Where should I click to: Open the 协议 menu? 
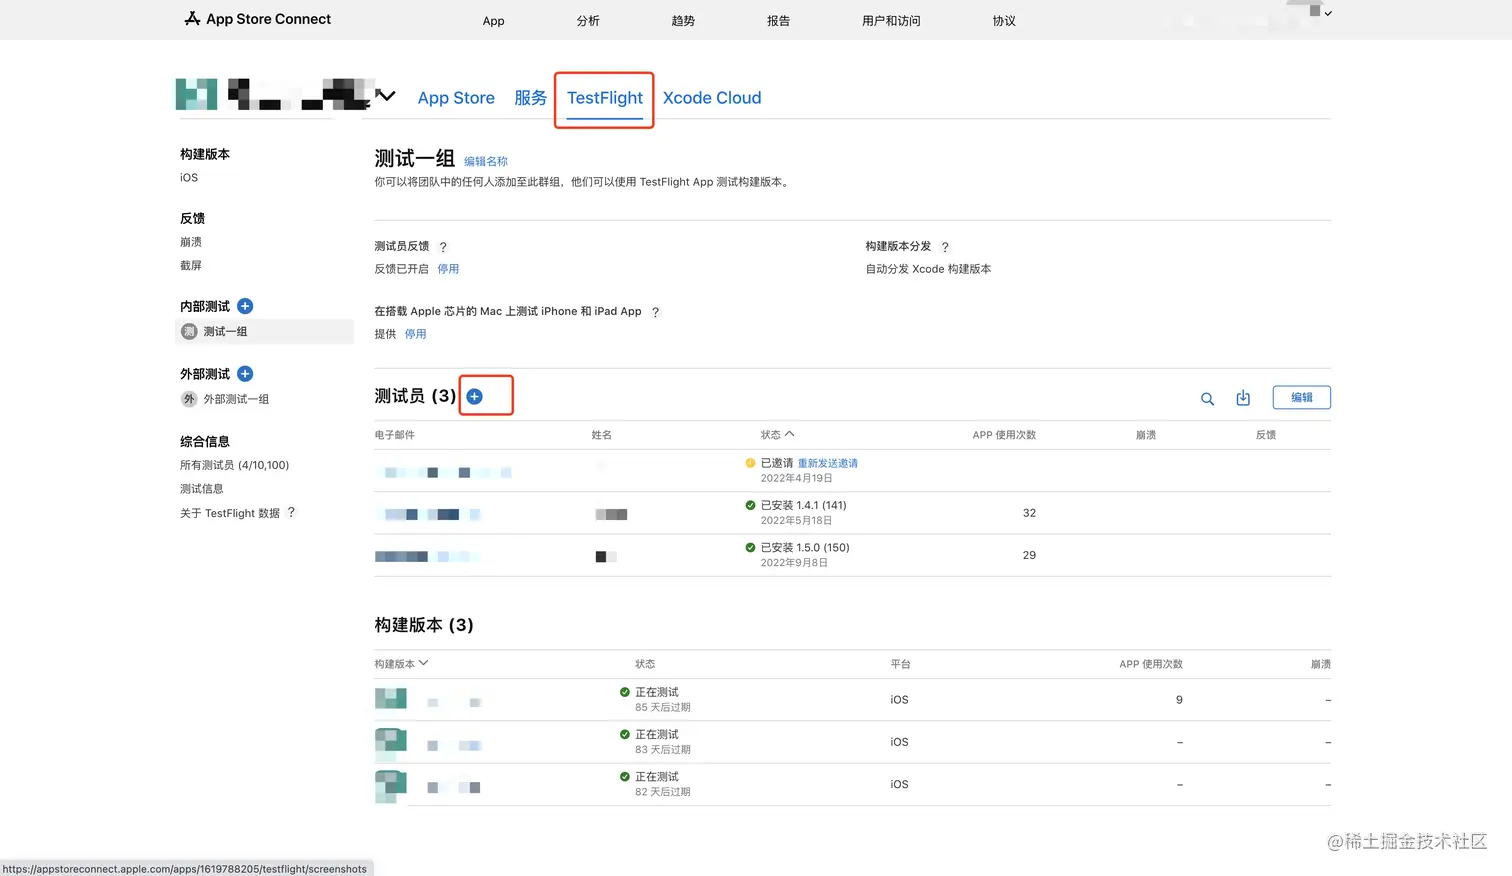click(x=1004, y=21)
